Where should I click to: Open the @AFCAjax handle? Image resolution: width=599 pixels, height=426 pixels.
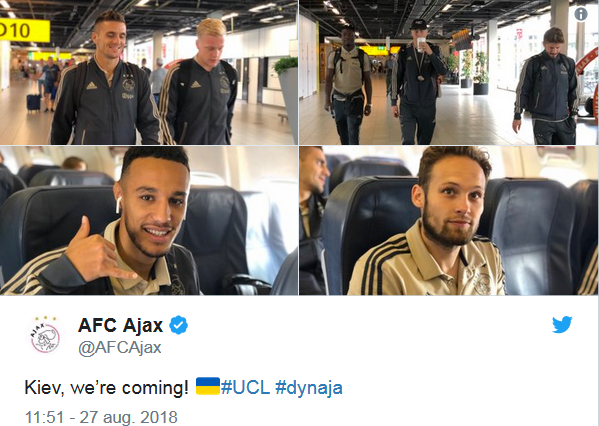tap(120, 348)
